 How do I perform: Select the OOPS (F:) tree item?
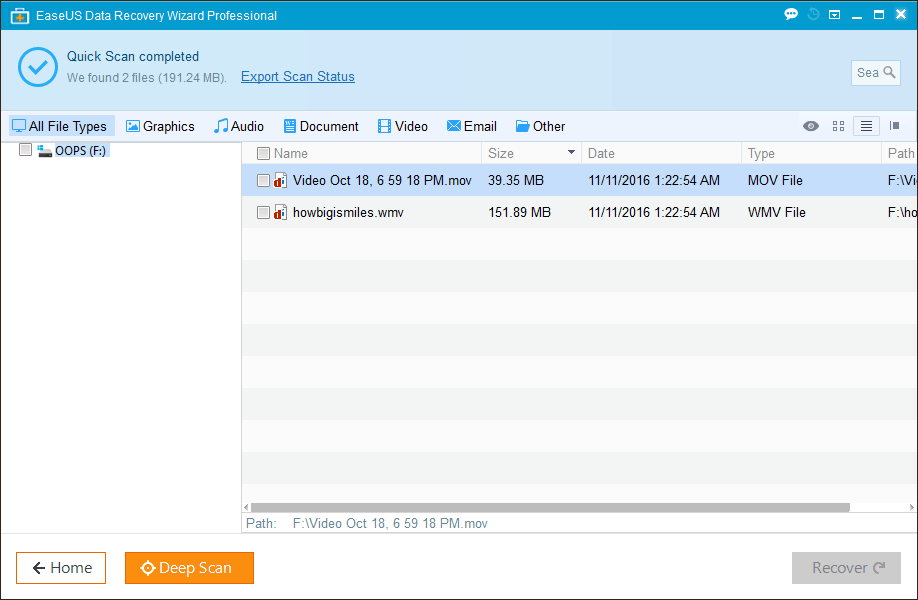click(x=80, y=151)
